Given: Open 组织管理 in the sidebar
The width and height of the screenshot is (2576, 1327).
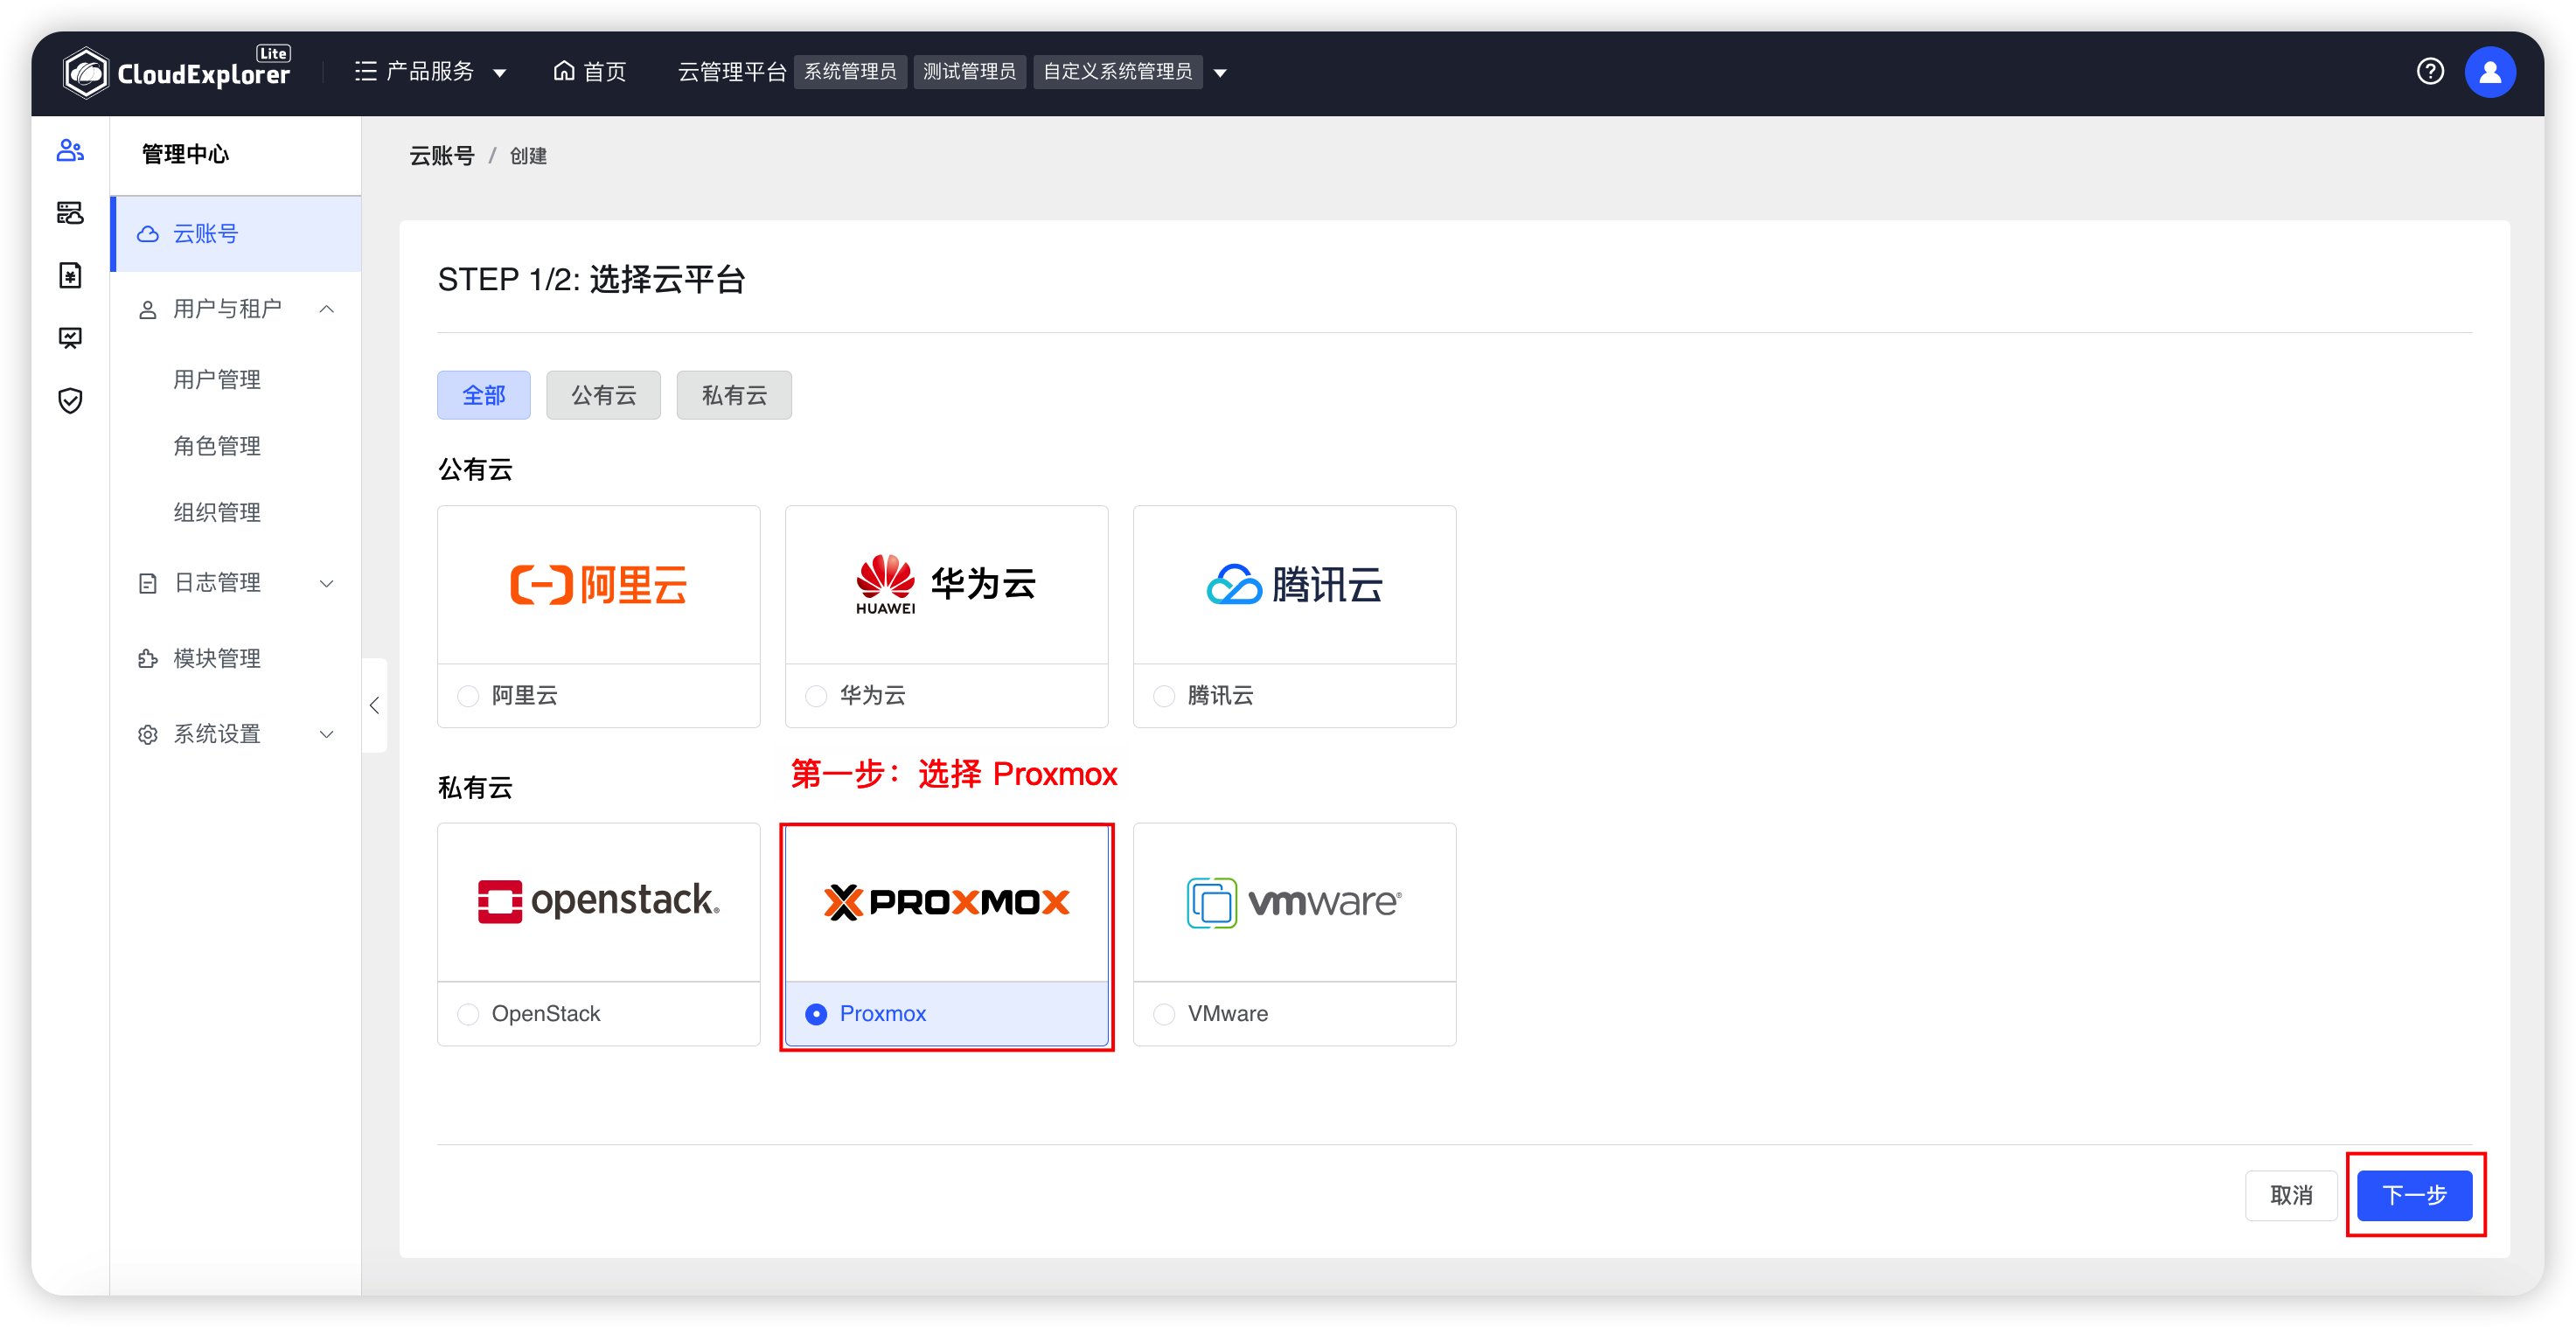Looking at the screenshot, I should 217,513.
